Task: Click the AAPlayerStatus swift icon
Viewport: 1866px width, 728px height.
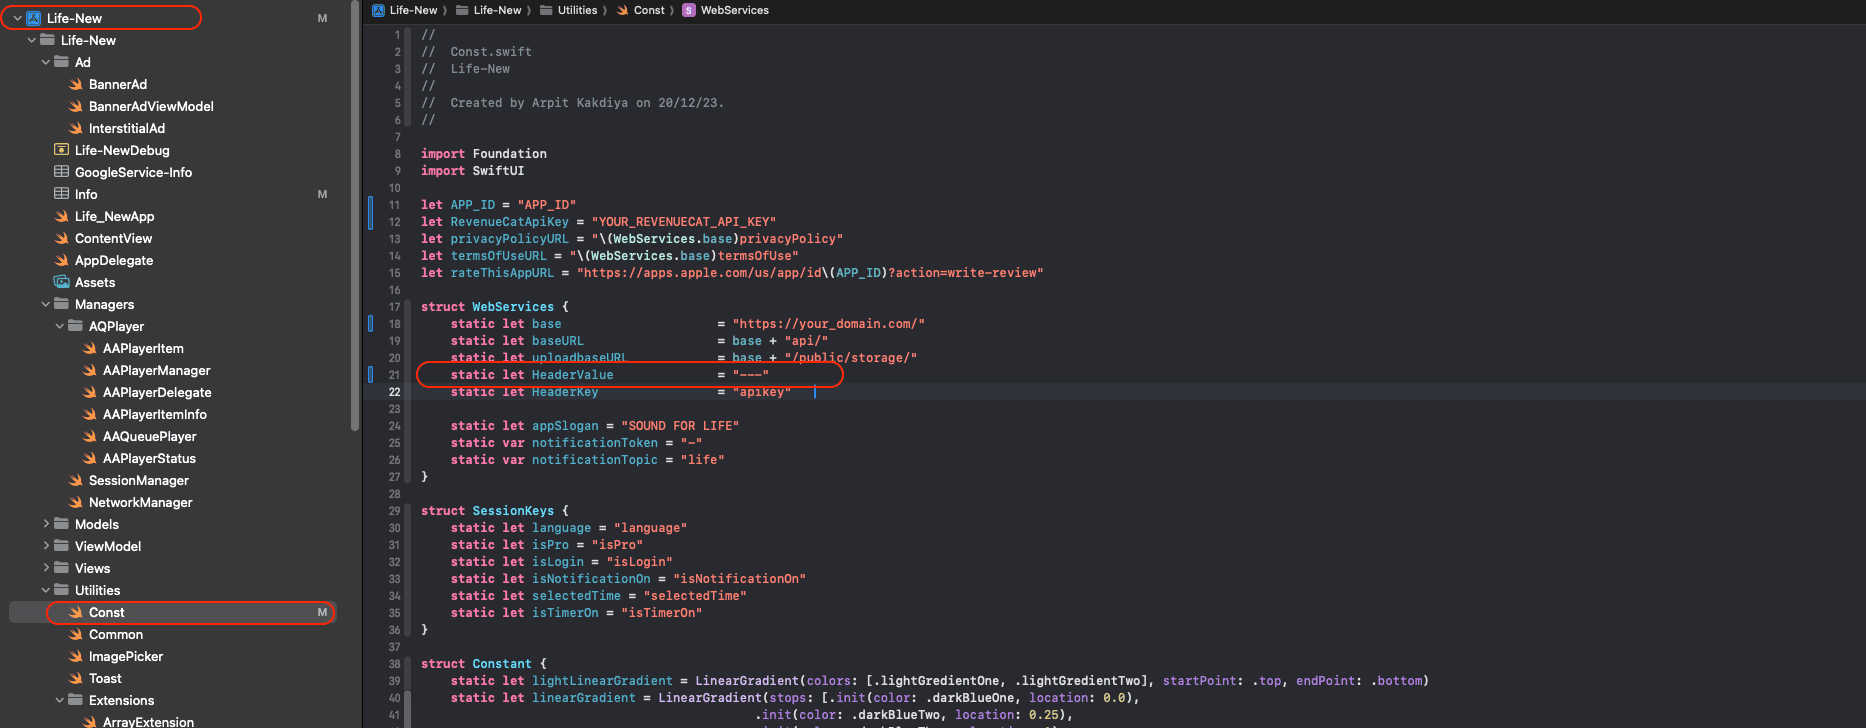Action: point(89,458)
